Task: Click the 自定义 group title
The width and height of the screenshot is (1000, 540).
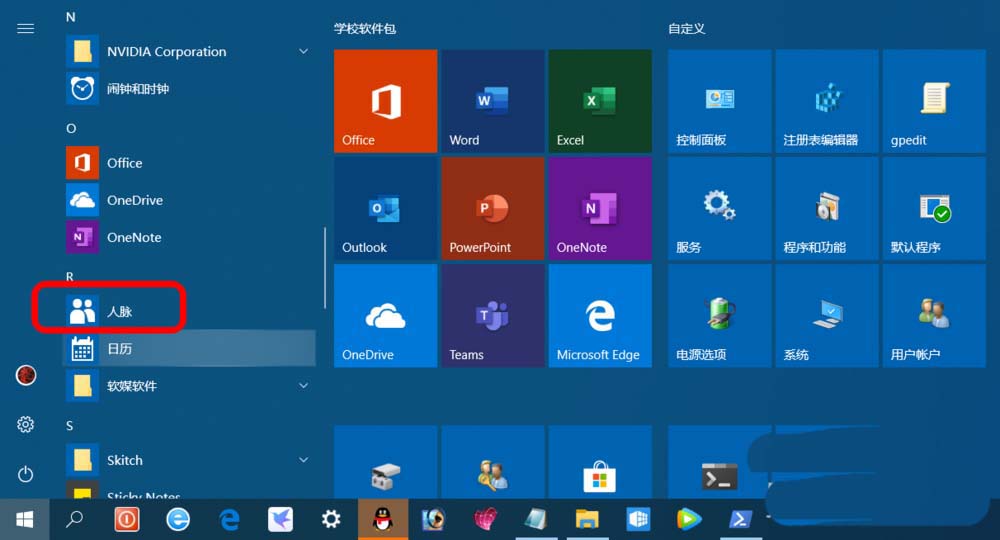Action: [686, 29]
